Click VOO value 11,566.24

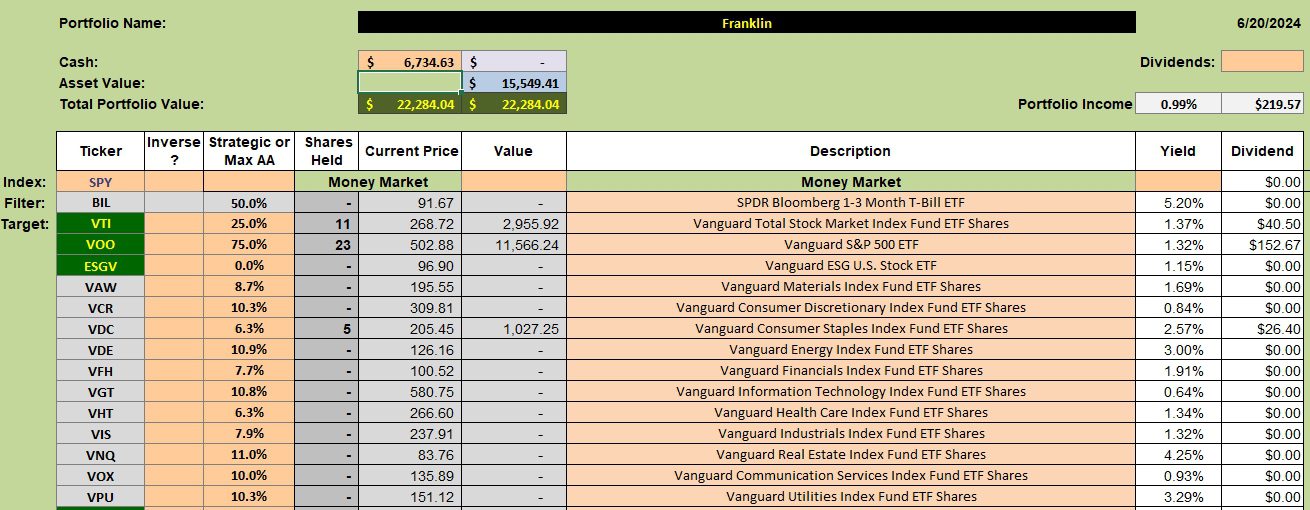[x=514, y=245]
